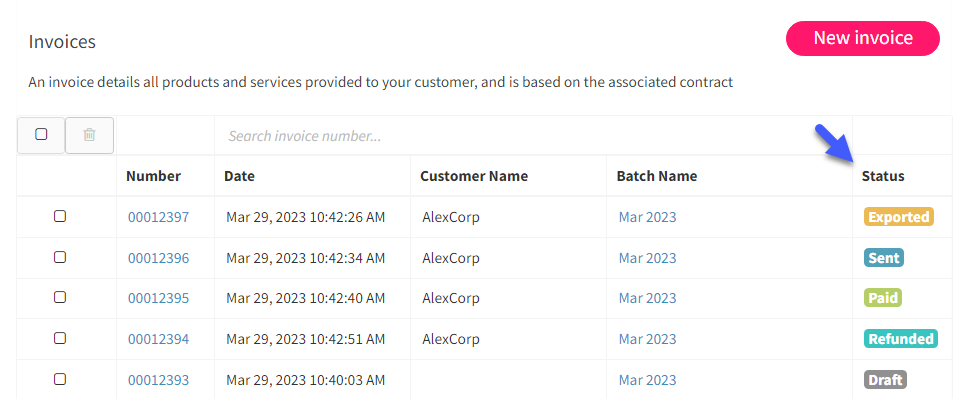
Task: Open invoice number 00012396
Action: pos(159,258)
